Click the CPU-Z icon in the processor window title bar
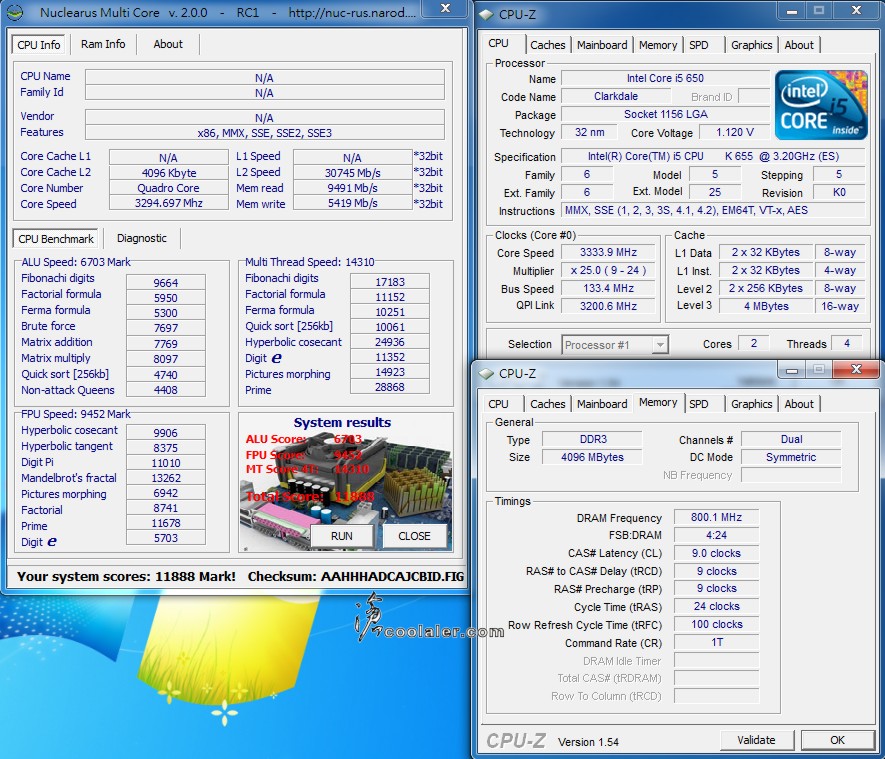 pos(486,15)
